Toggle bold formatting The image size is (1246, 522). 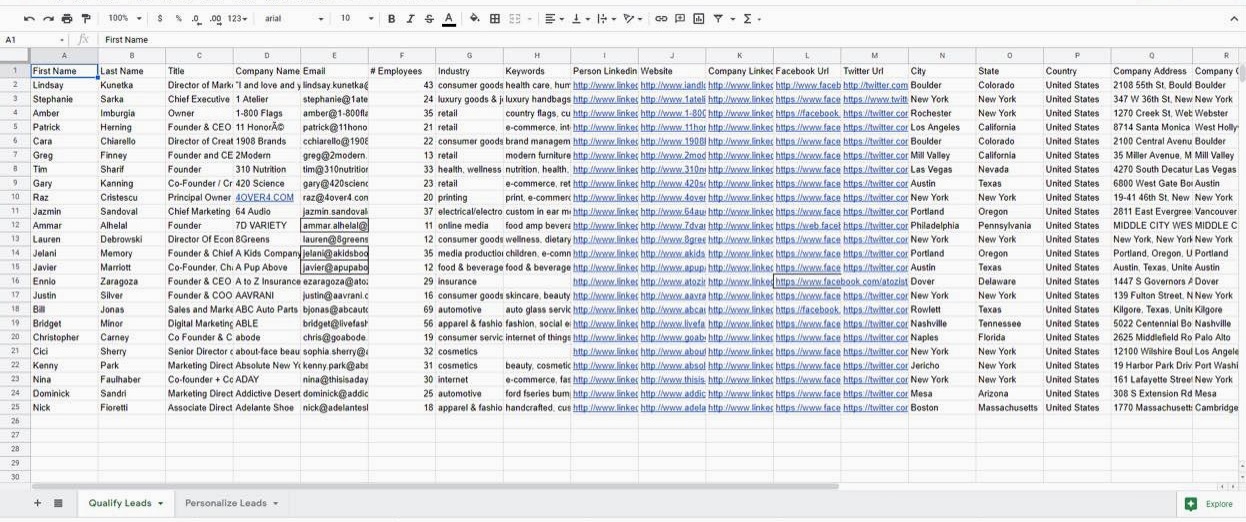click(391, 19)
